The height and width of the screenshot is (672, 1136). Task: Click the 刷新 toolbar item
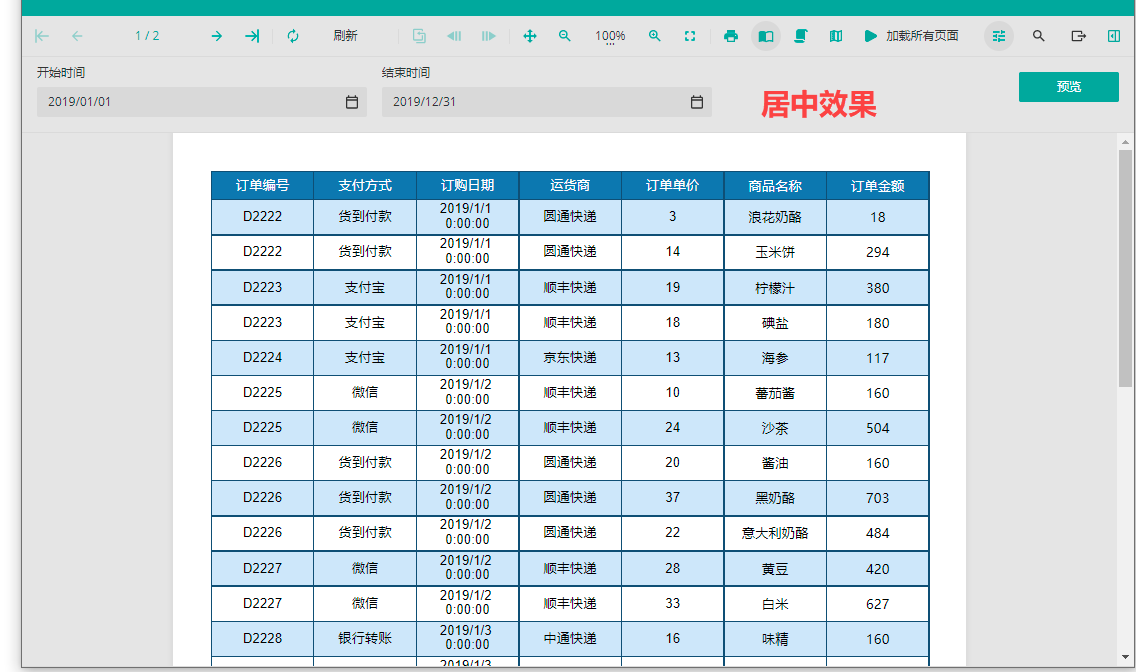(x=345, y=36)
